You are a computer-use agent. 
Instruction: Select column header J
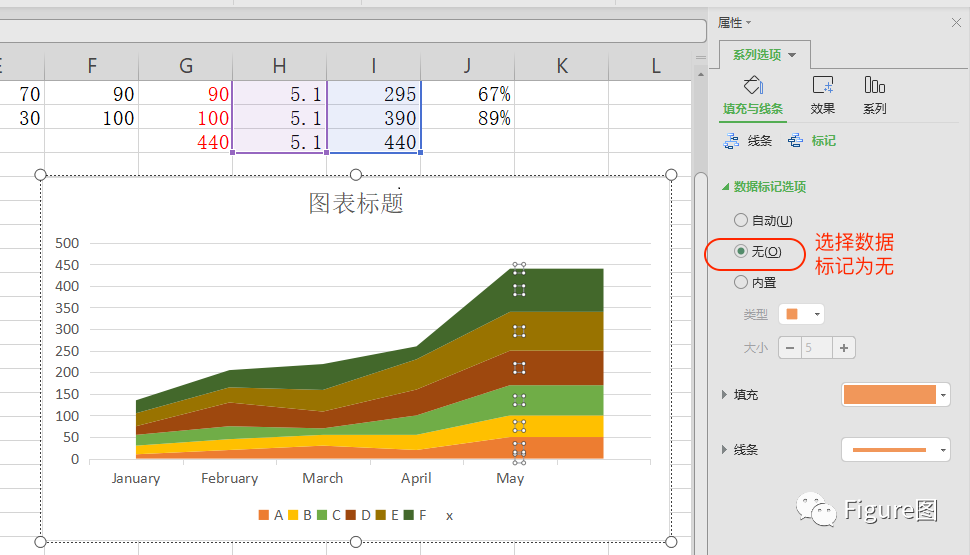468,66
